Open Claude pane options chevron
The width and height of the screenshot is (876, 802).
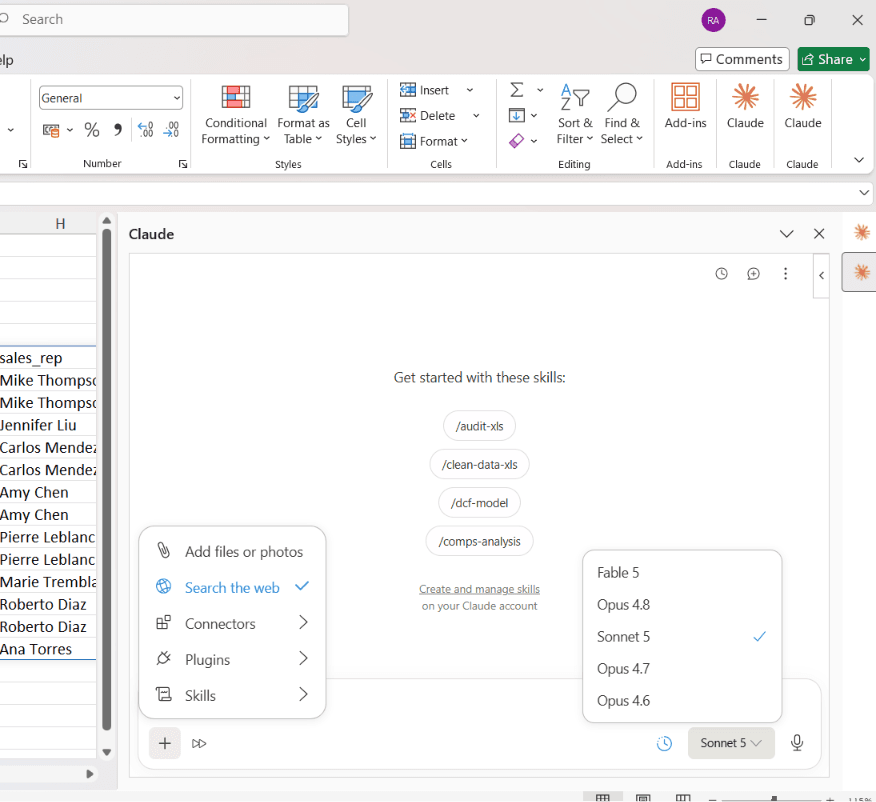click(786, 234)
